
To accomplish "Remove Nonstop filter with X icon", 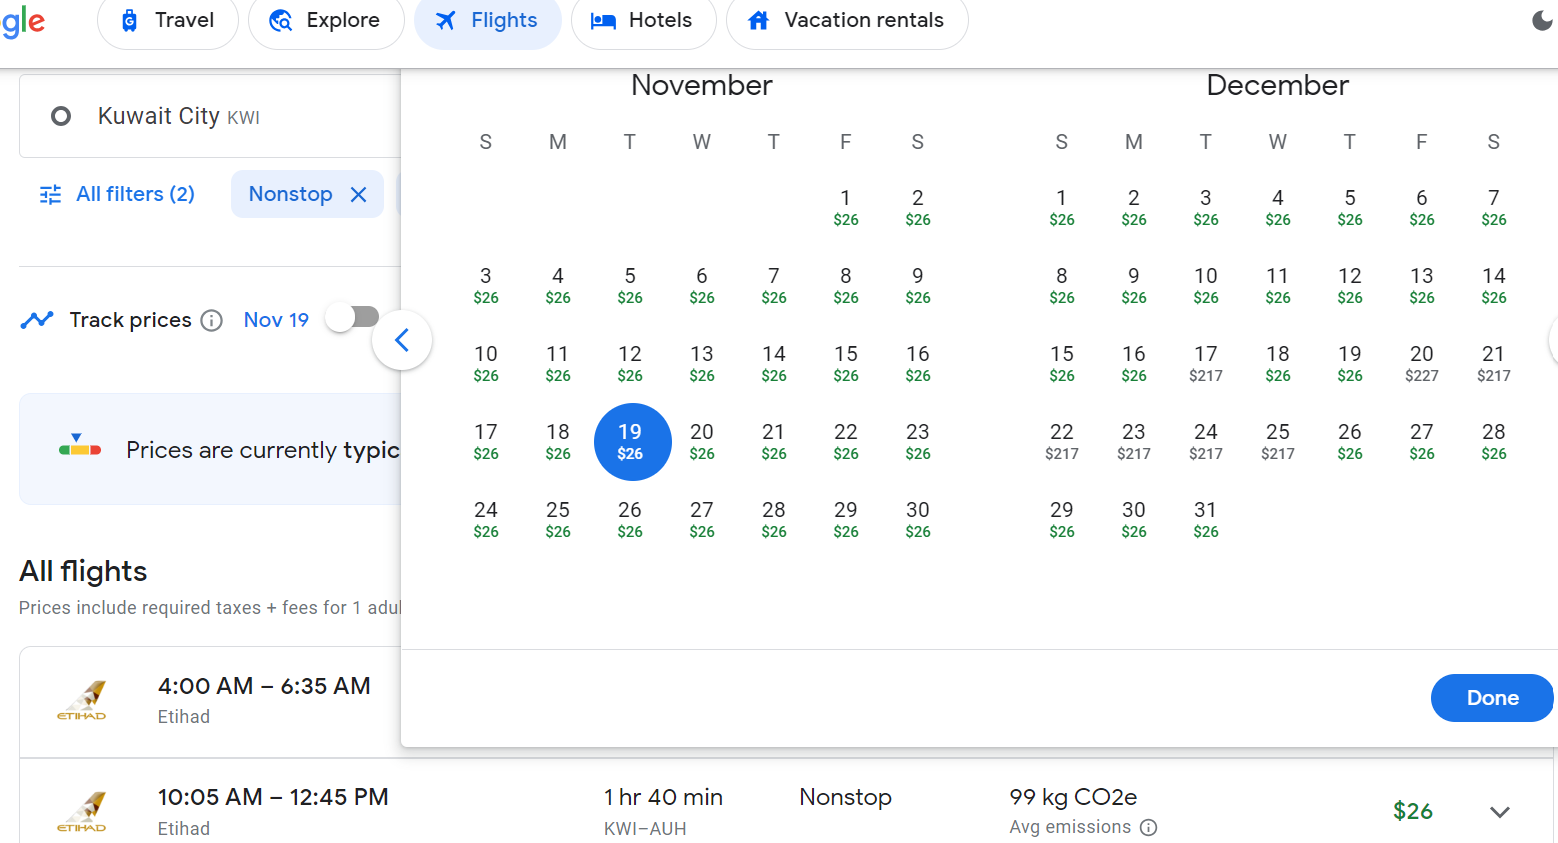I will point(359,194).
